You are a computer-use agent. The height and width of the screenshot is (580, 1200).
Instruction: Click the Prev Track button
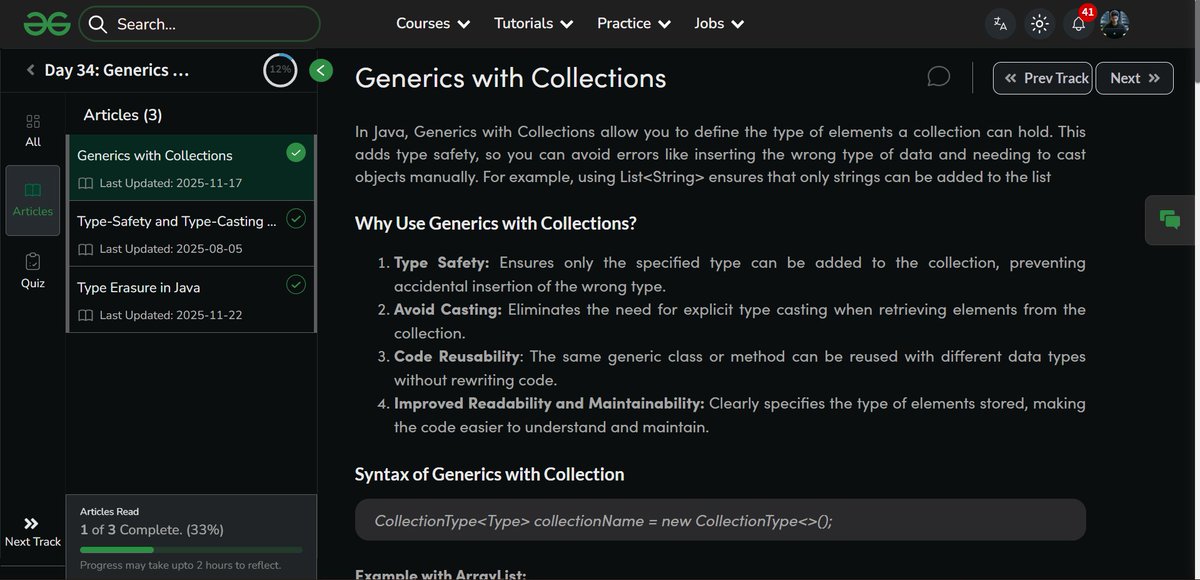tap(1042, 77)
